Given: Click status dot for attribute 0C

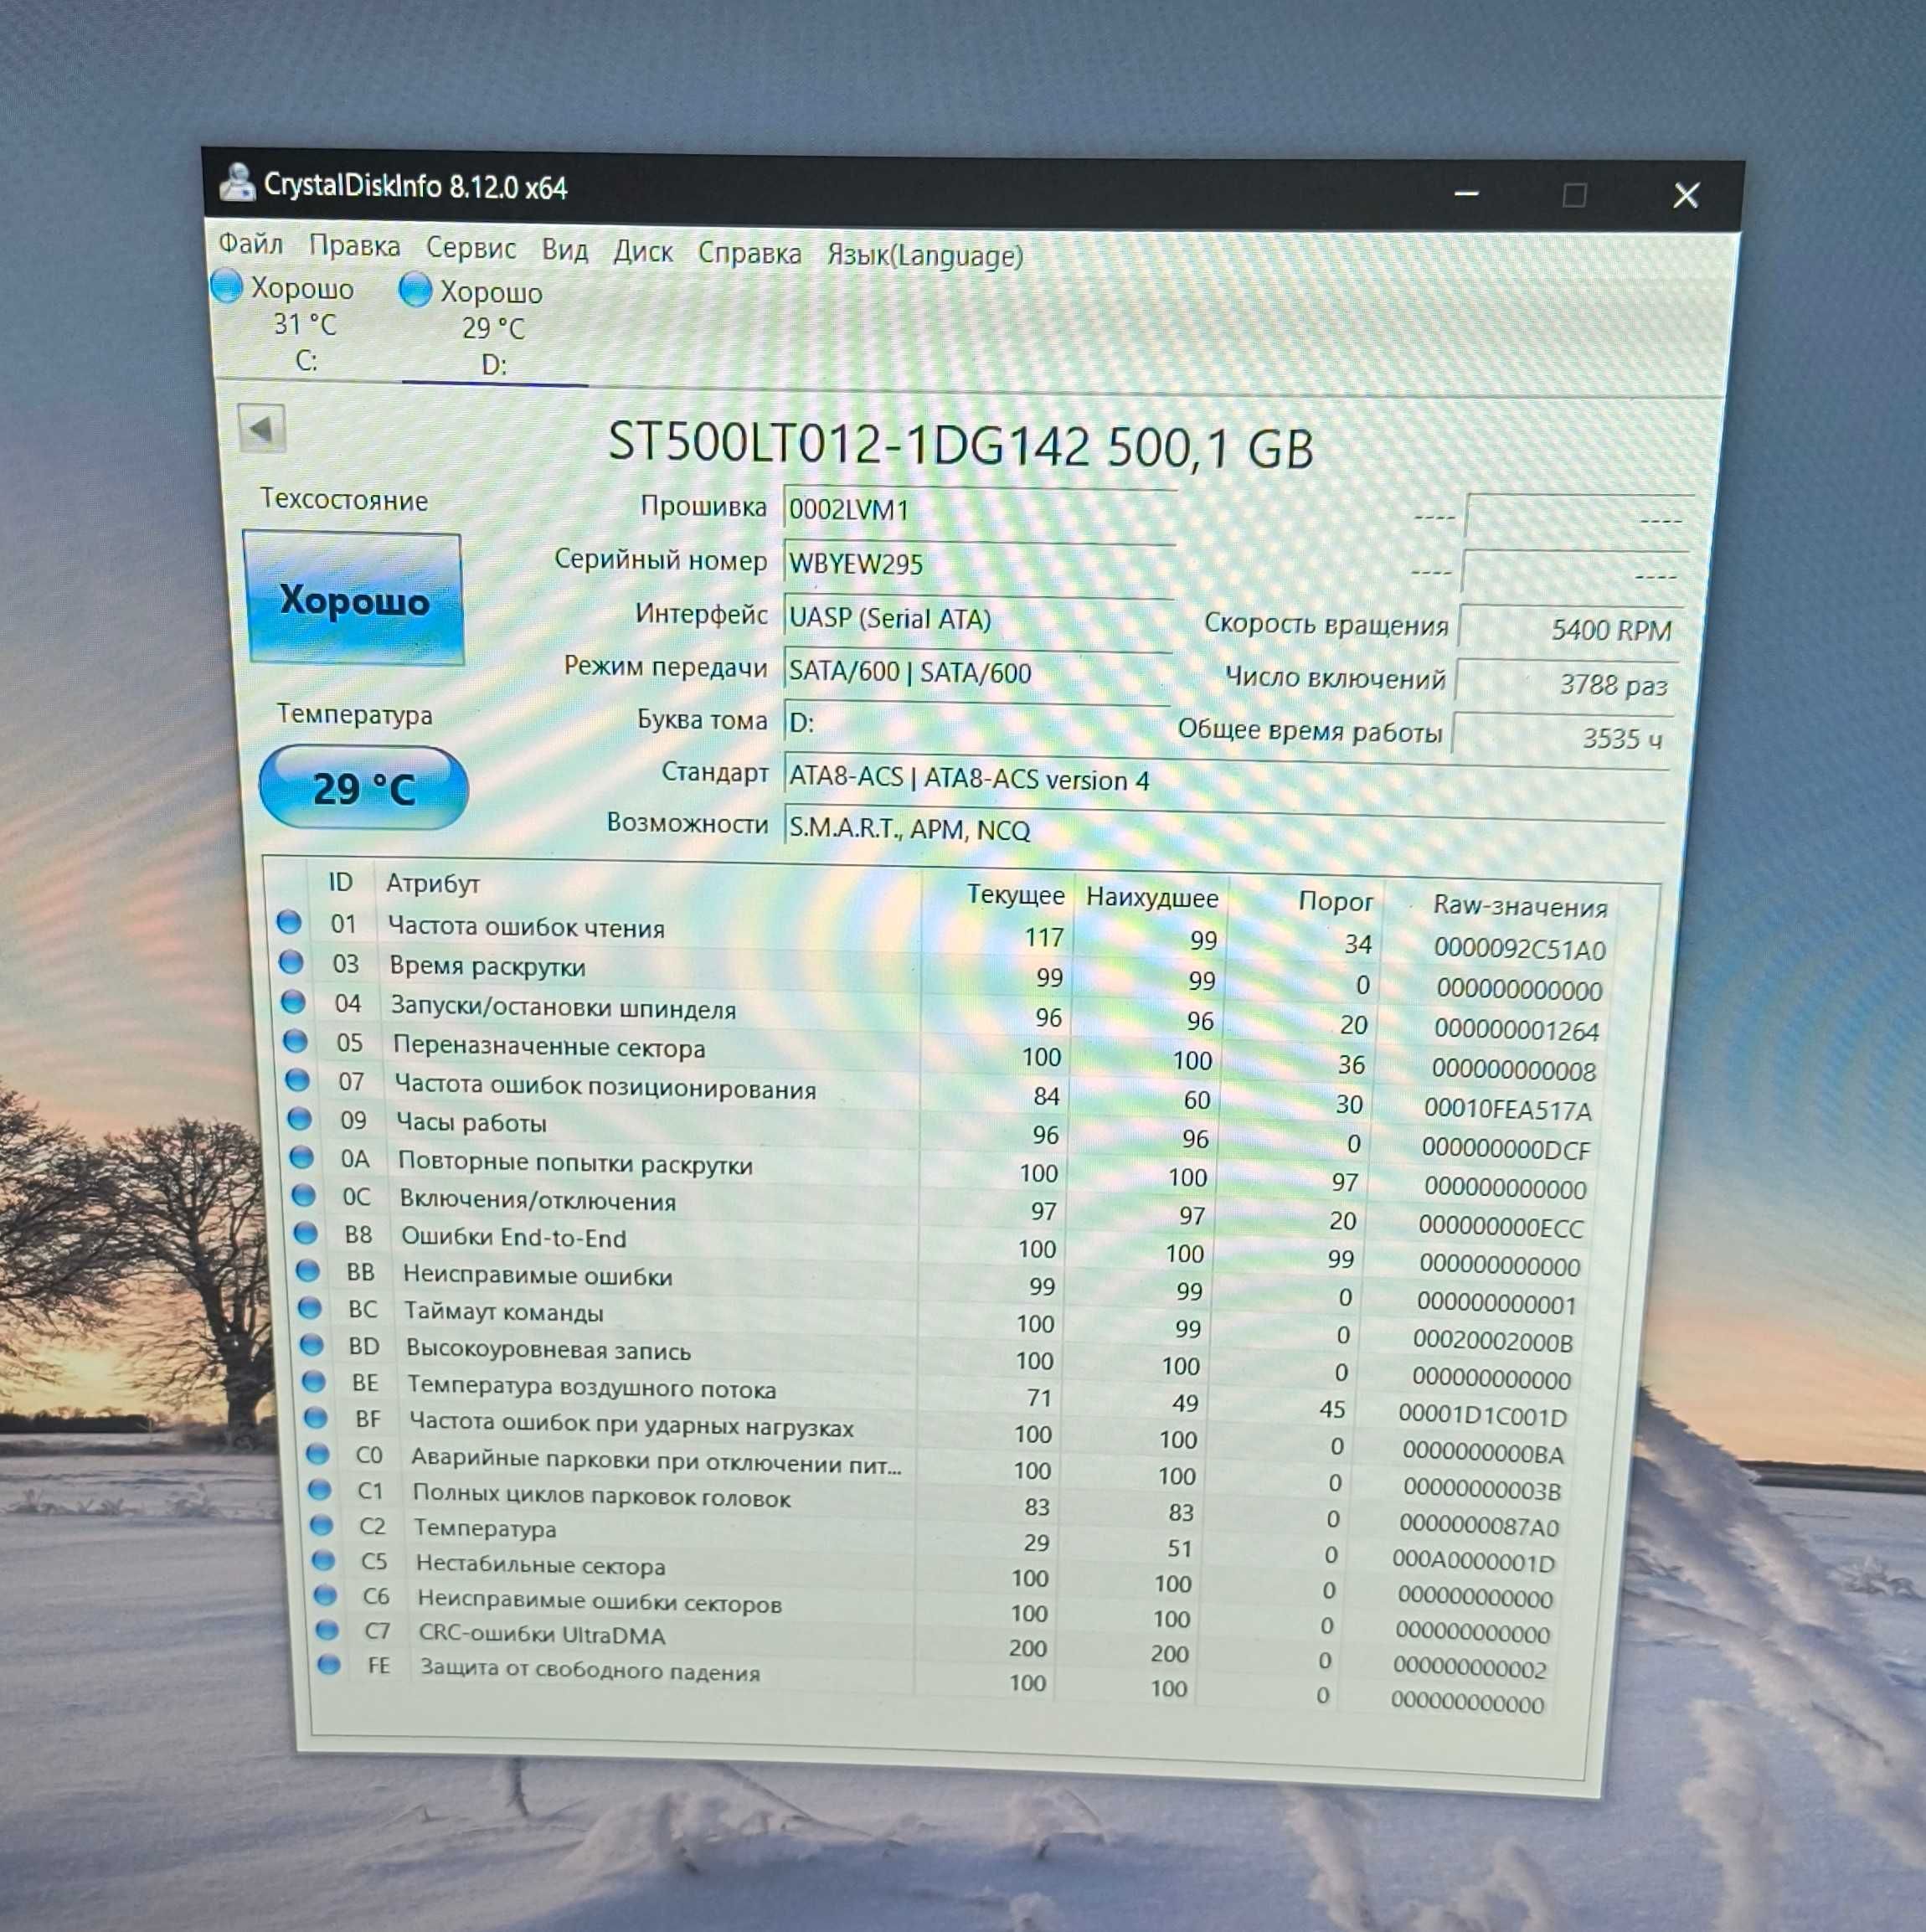Looking at the screenshot, I should (303, 1195).
